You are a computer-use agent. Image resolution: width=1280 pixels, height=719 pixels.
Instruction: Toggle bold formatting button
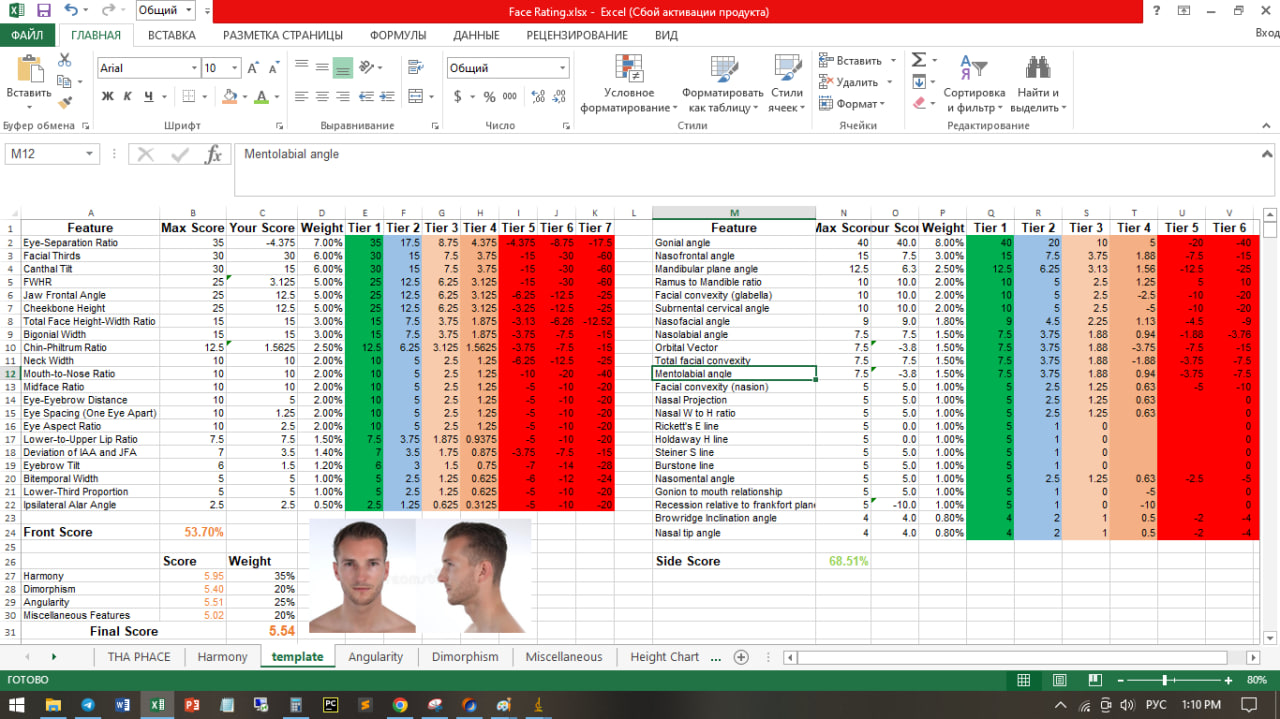107,97
